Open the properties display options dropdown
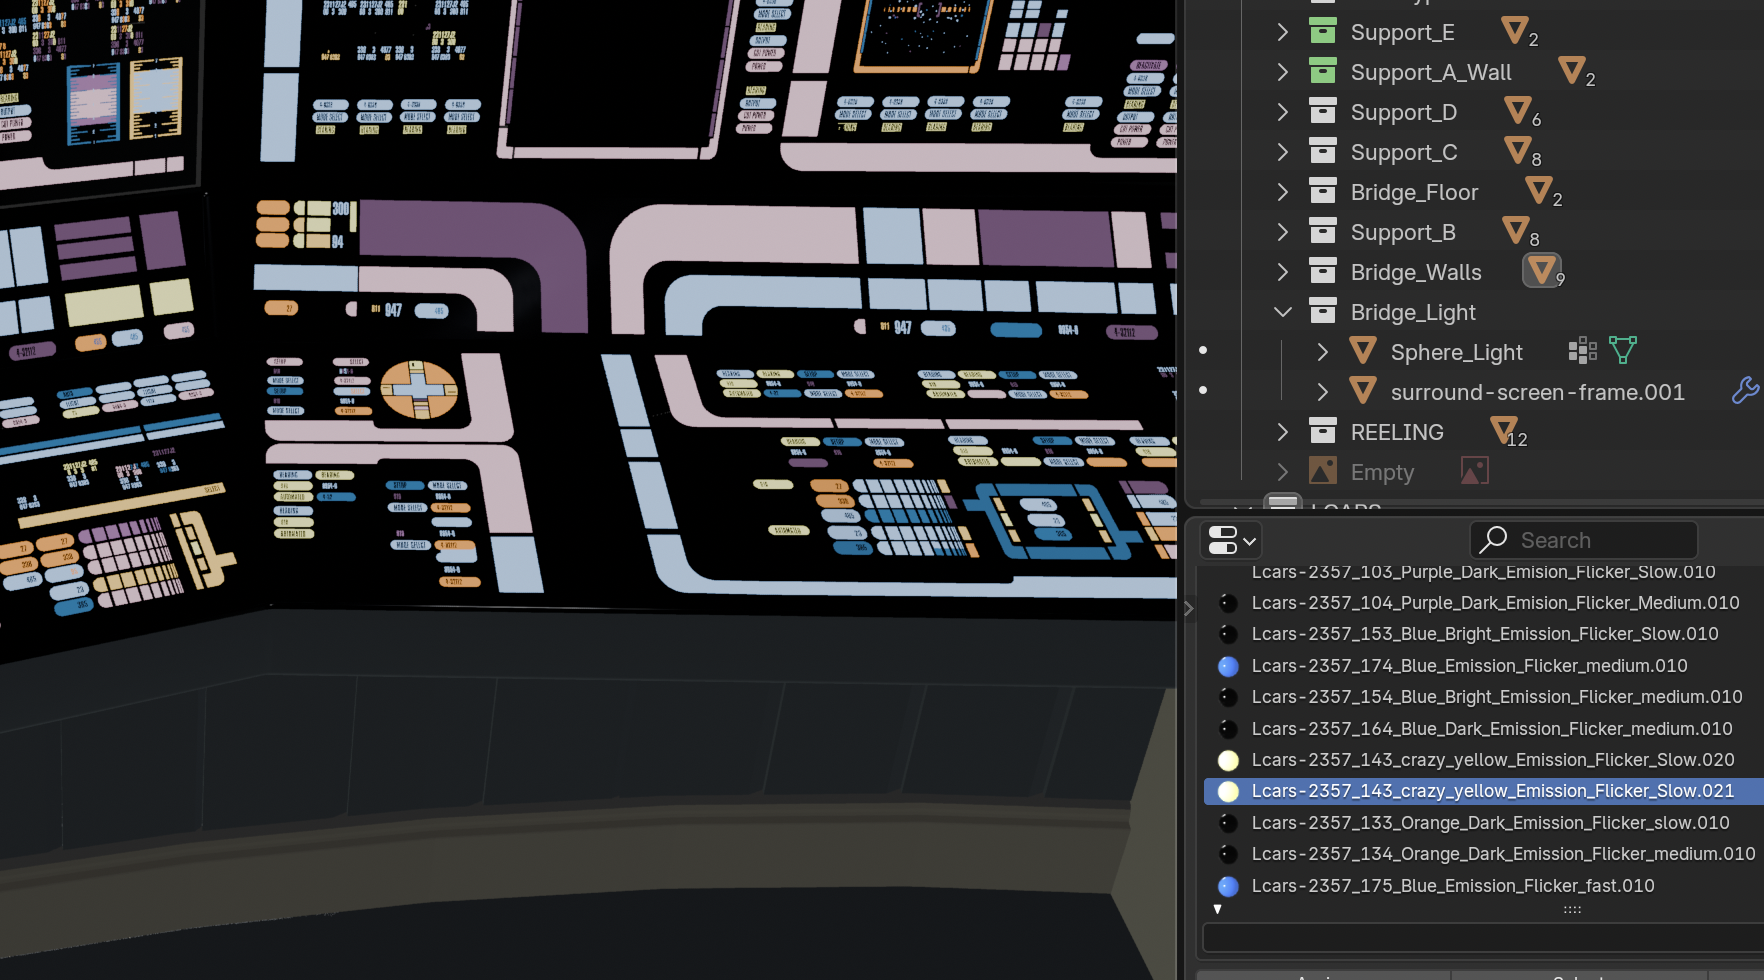 coord(1231,541)
